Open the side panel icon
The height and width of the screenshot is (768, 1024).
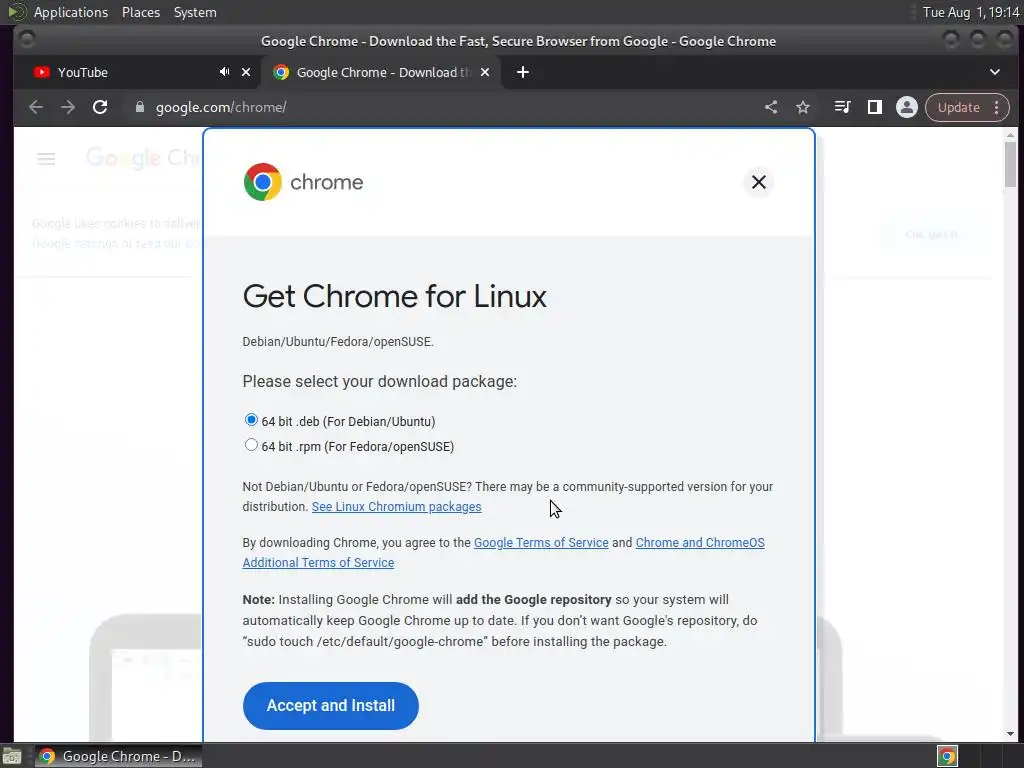874,107
